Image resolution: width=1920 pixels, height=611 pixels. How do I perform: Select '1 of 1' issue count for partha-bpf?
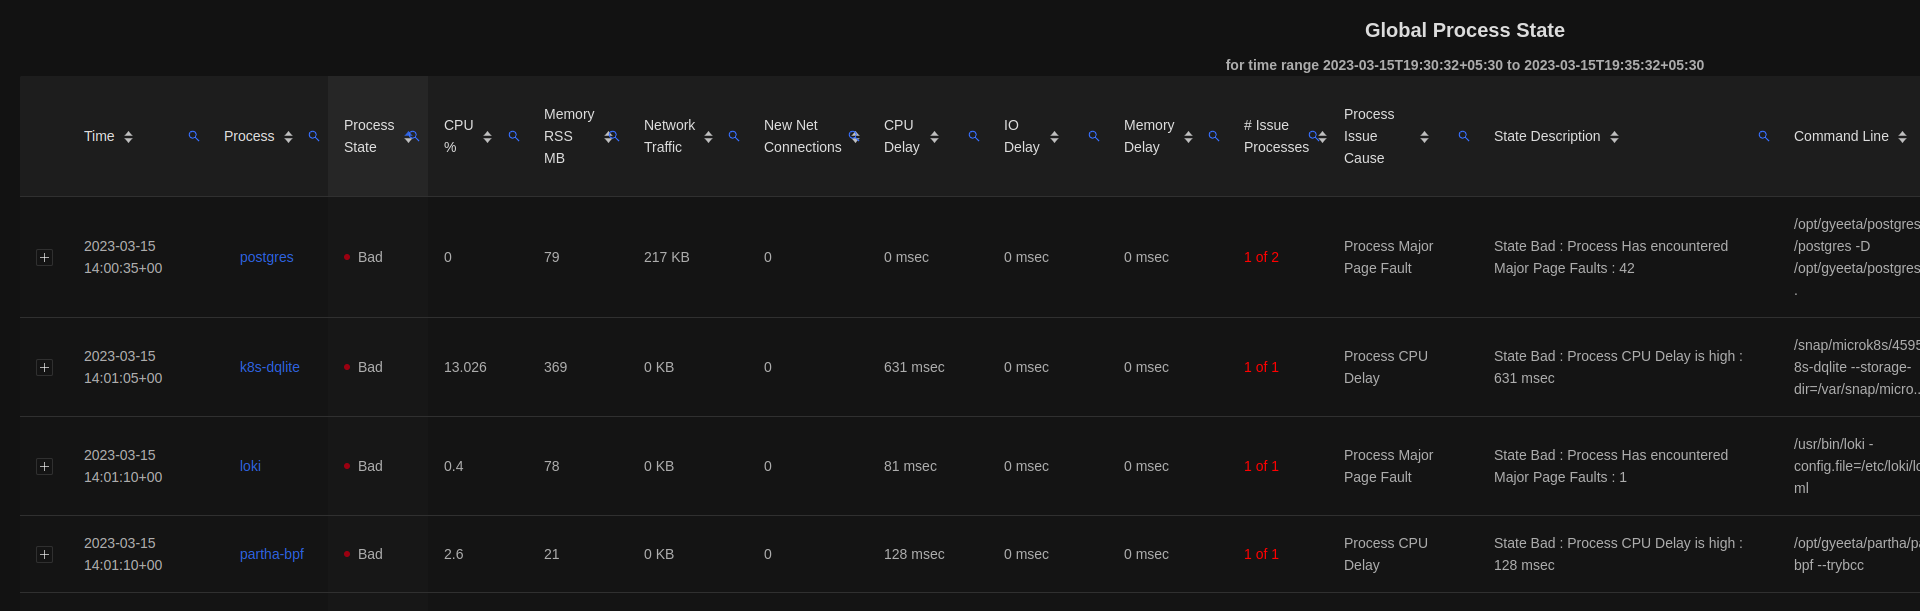click(1261, 554)
